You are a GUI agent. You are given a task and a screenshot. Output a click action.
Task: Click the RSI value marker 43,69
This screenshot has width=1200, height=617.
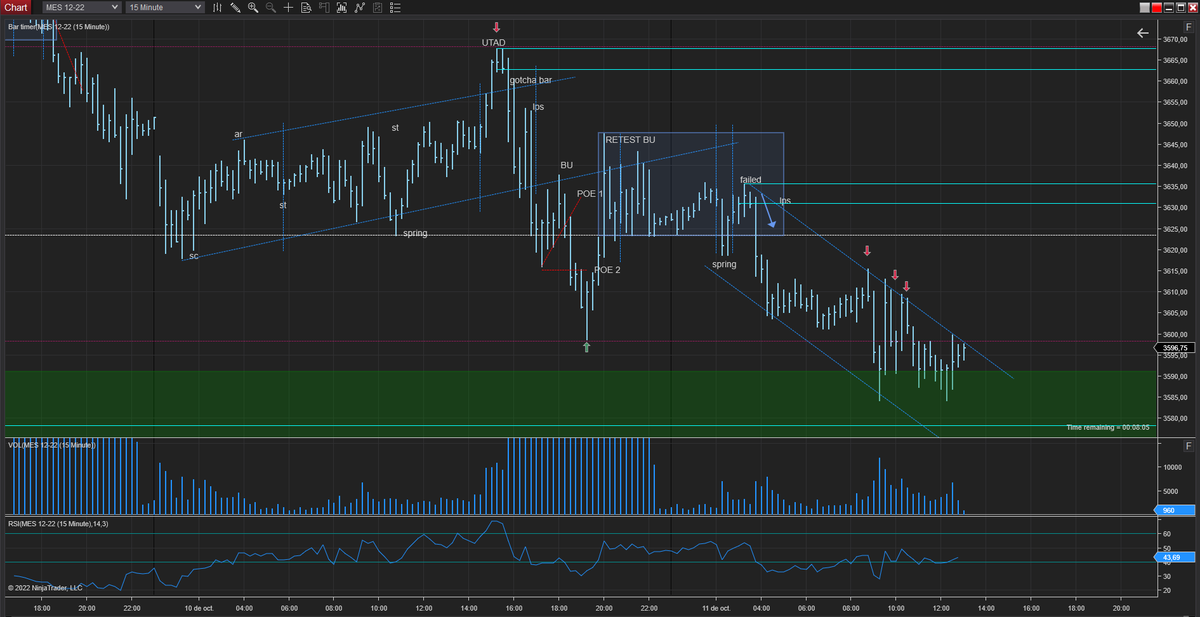(1174, 556)
